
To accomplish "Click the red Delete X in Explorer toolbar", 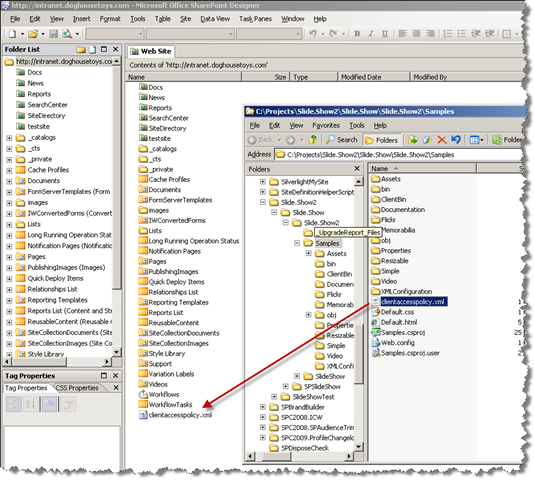I will 442,140.
